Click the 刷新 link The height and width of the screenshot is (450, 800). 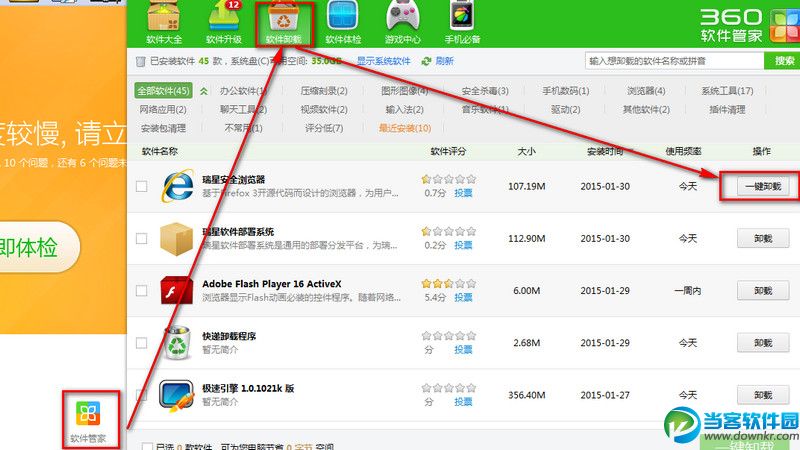point(444,61)
